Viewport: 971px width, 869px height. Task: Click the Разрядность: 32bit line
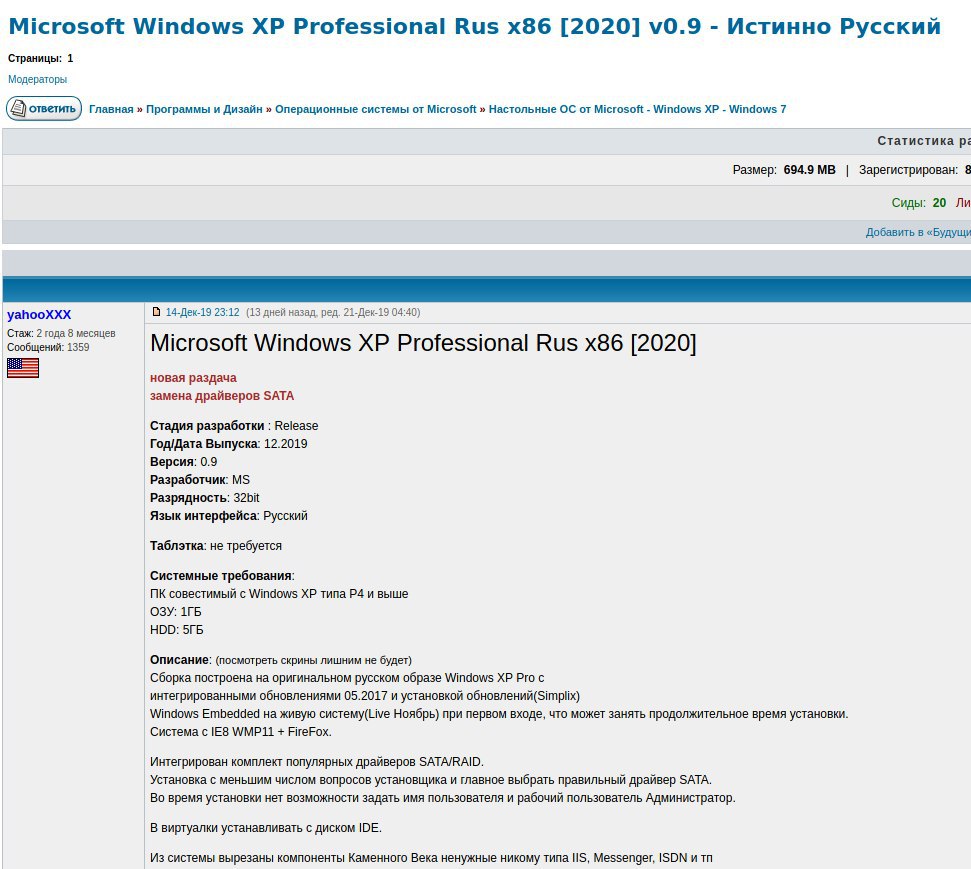204,497
